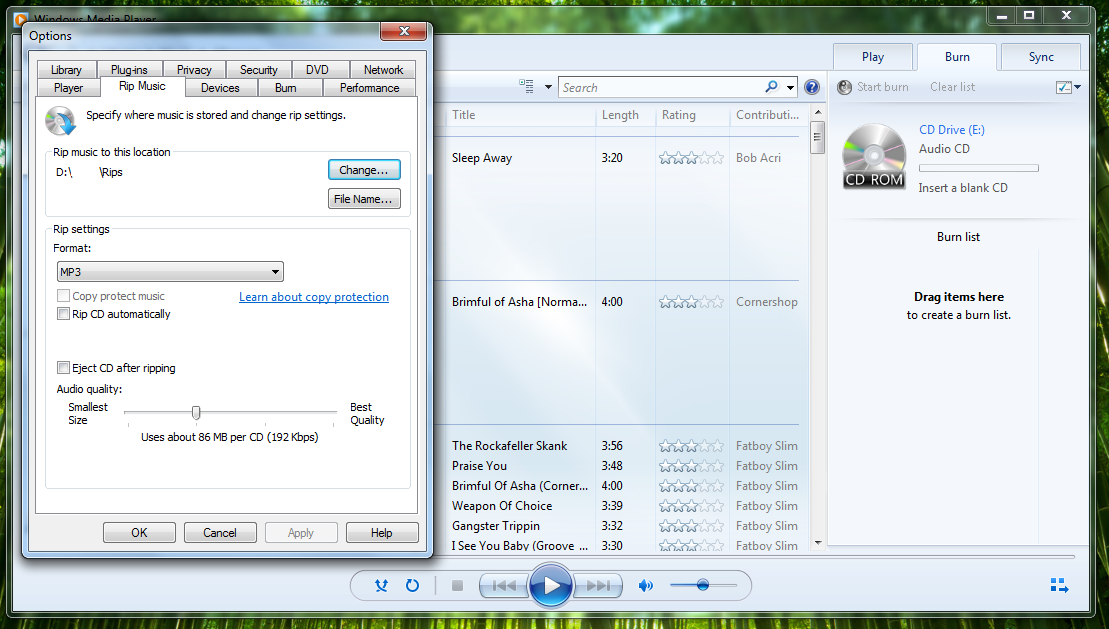
Task: Click the audio quality slider thumb
Action: [x=196, y=412]
